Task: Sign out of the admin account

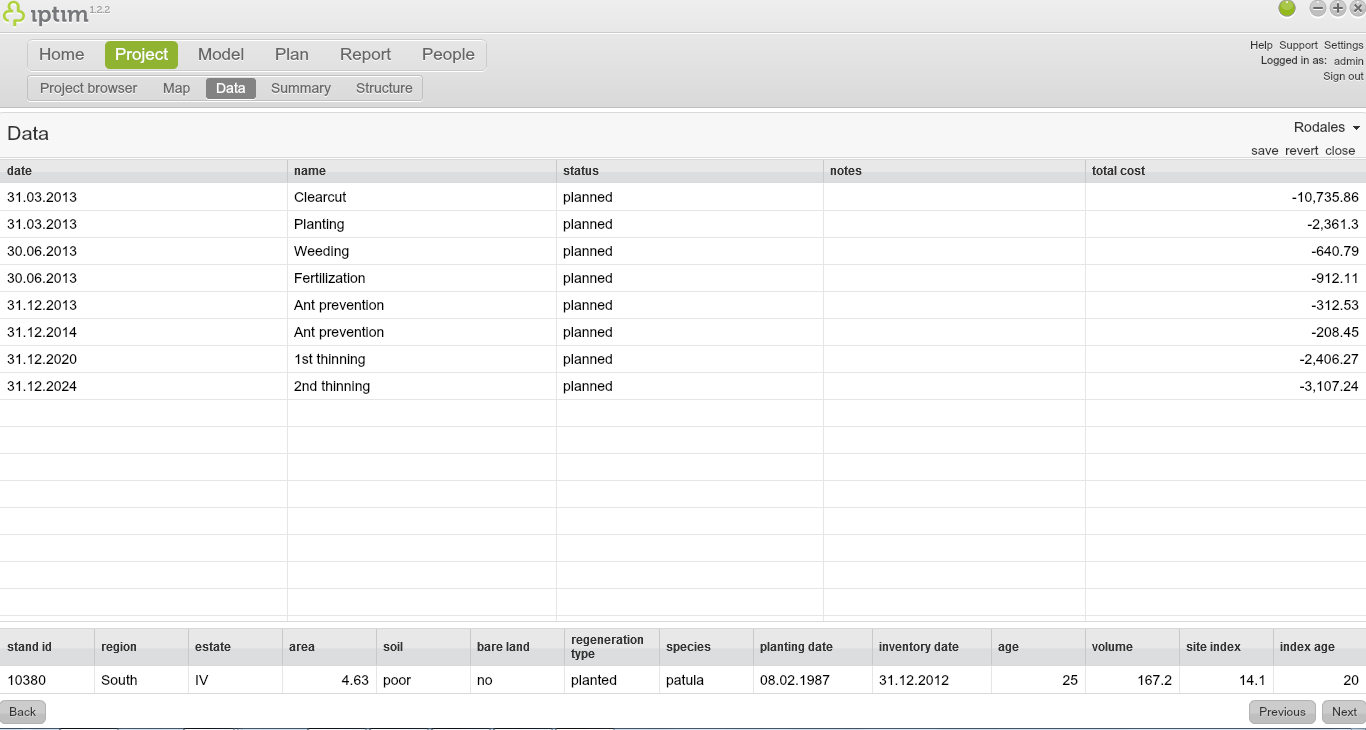Action: tap(1342, 76)
